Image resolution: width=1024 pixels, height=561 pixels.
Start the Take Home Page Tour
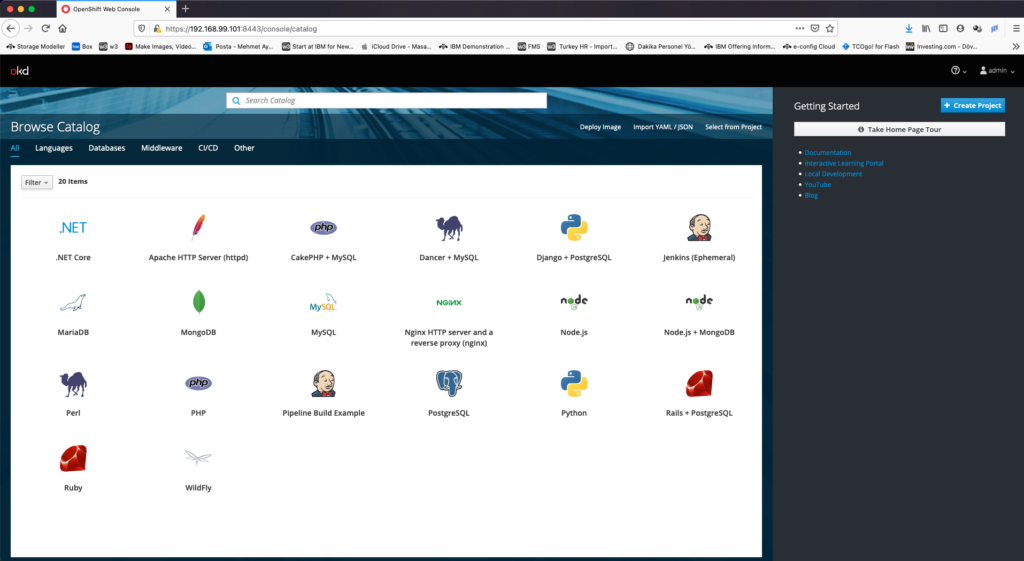899,129
